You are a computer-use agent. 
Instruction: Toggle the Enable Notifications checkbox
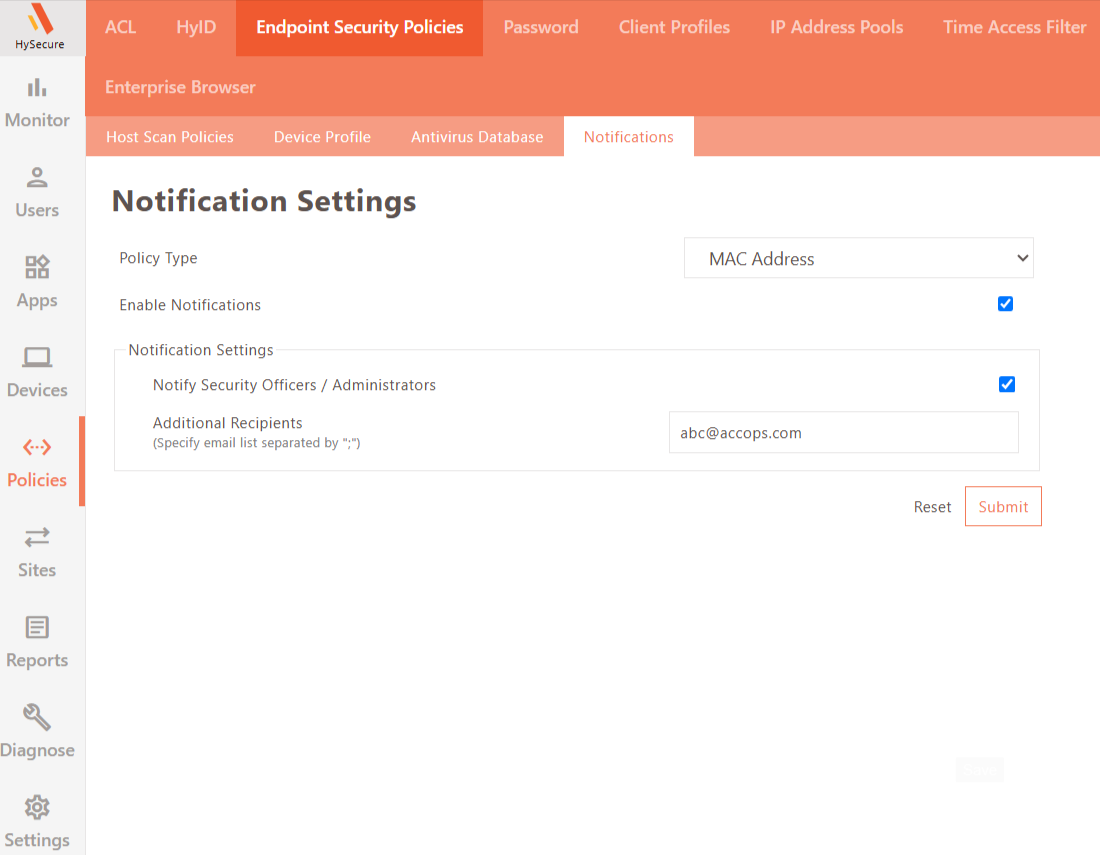1005,304
